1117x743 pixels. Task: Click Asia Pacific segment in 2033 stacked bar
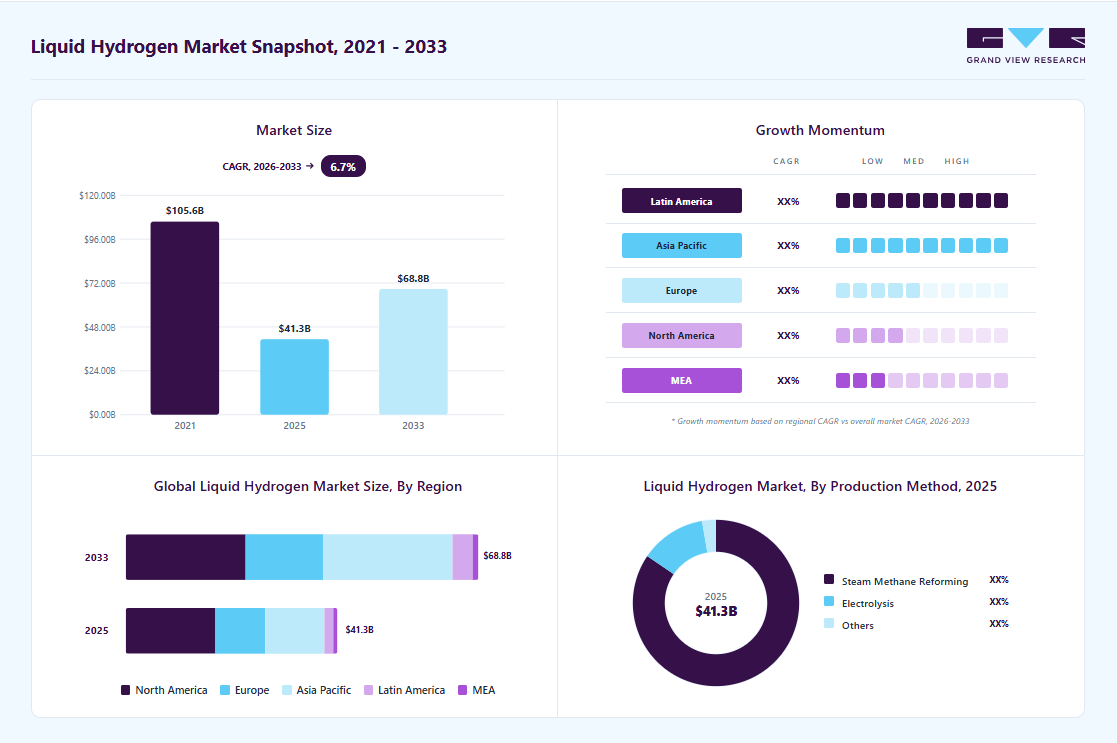click(388, 557)
